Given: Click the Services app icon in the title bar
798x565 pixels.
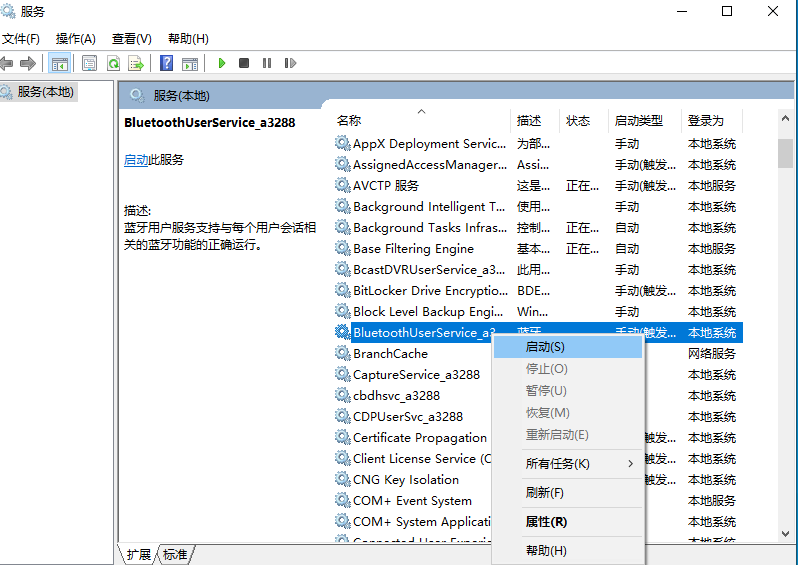Looking at the screenshot, I should tap(8, 11).
